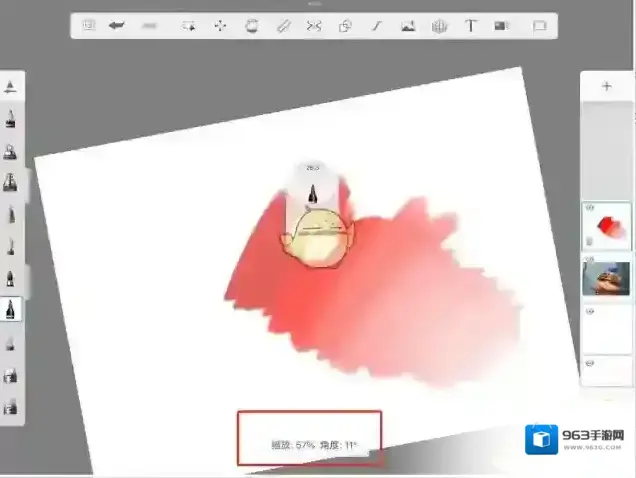Tap the brush puck on canvas
Screen dimensions: 636x478
312,185
